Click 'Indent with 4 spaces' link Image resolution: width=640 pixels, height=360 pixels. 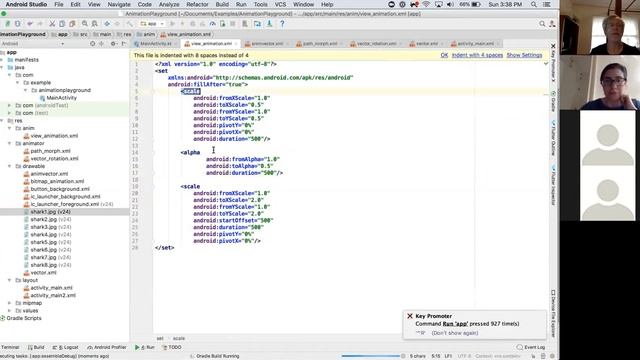click(477, 55)
